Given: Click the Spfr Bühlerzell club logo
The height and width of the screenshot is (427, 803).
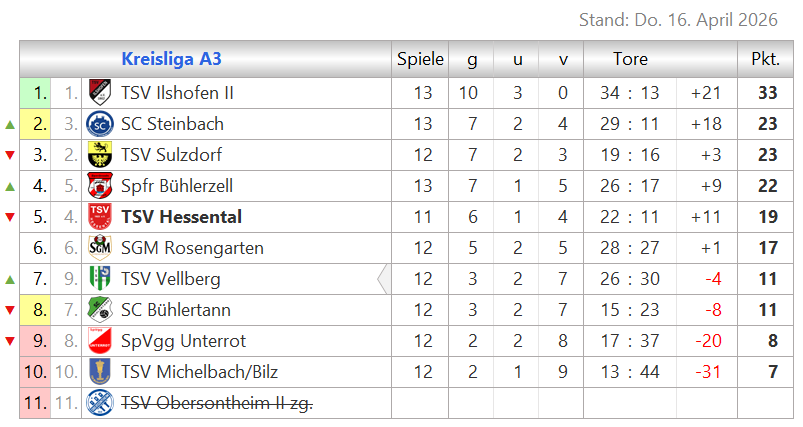Looking at the screenshot, I should tap(99, 186).
